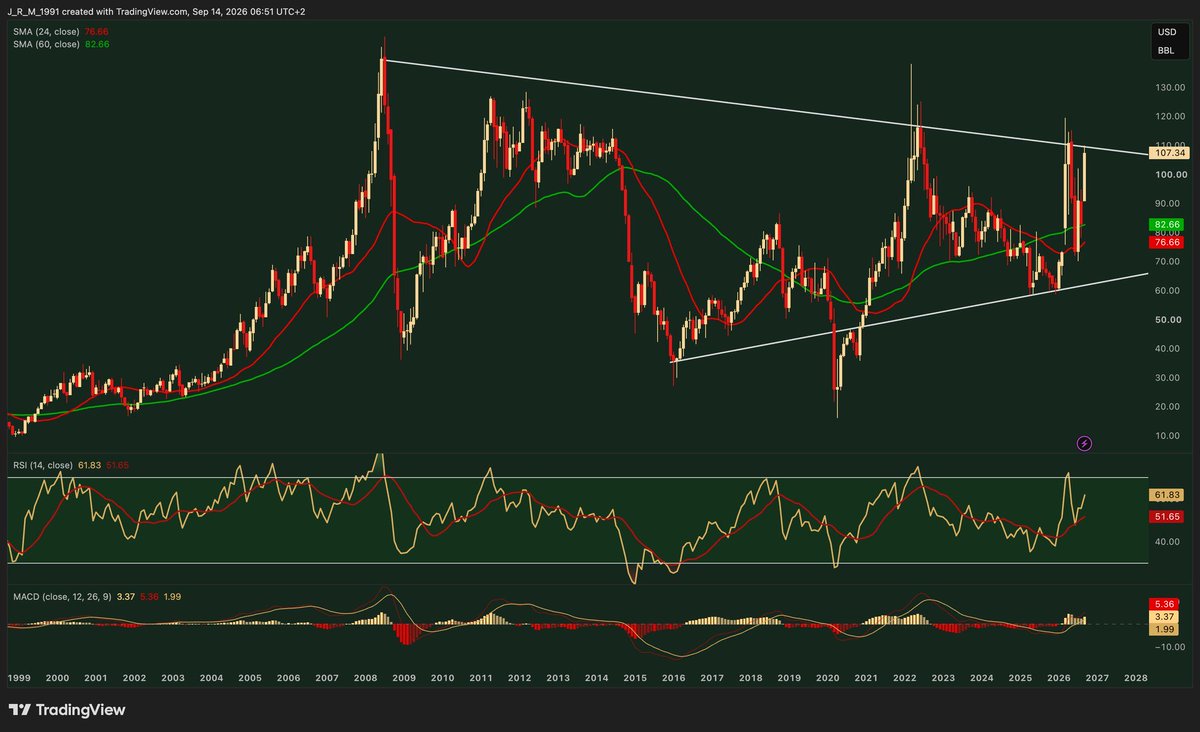Click the 60.00 price axis value
This screenshot has width=1200, height=732.
[1169, 290]
